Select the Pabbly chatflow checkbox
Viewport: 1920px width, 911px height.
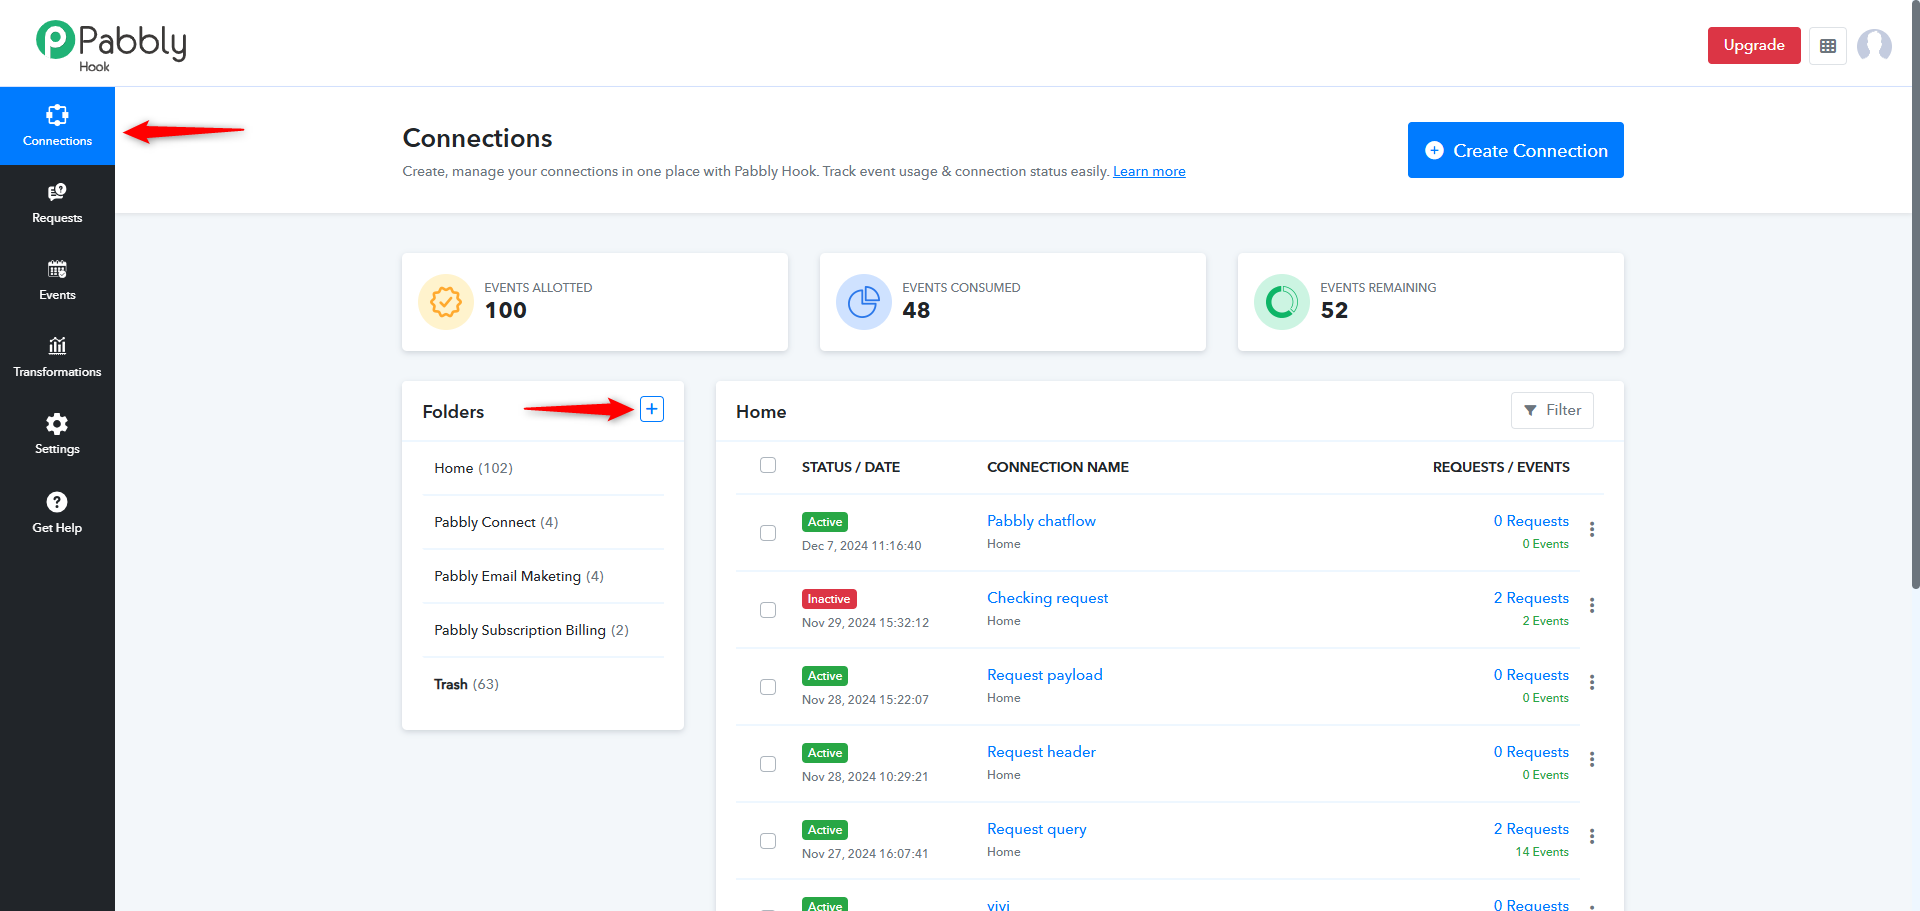(768, 533)
